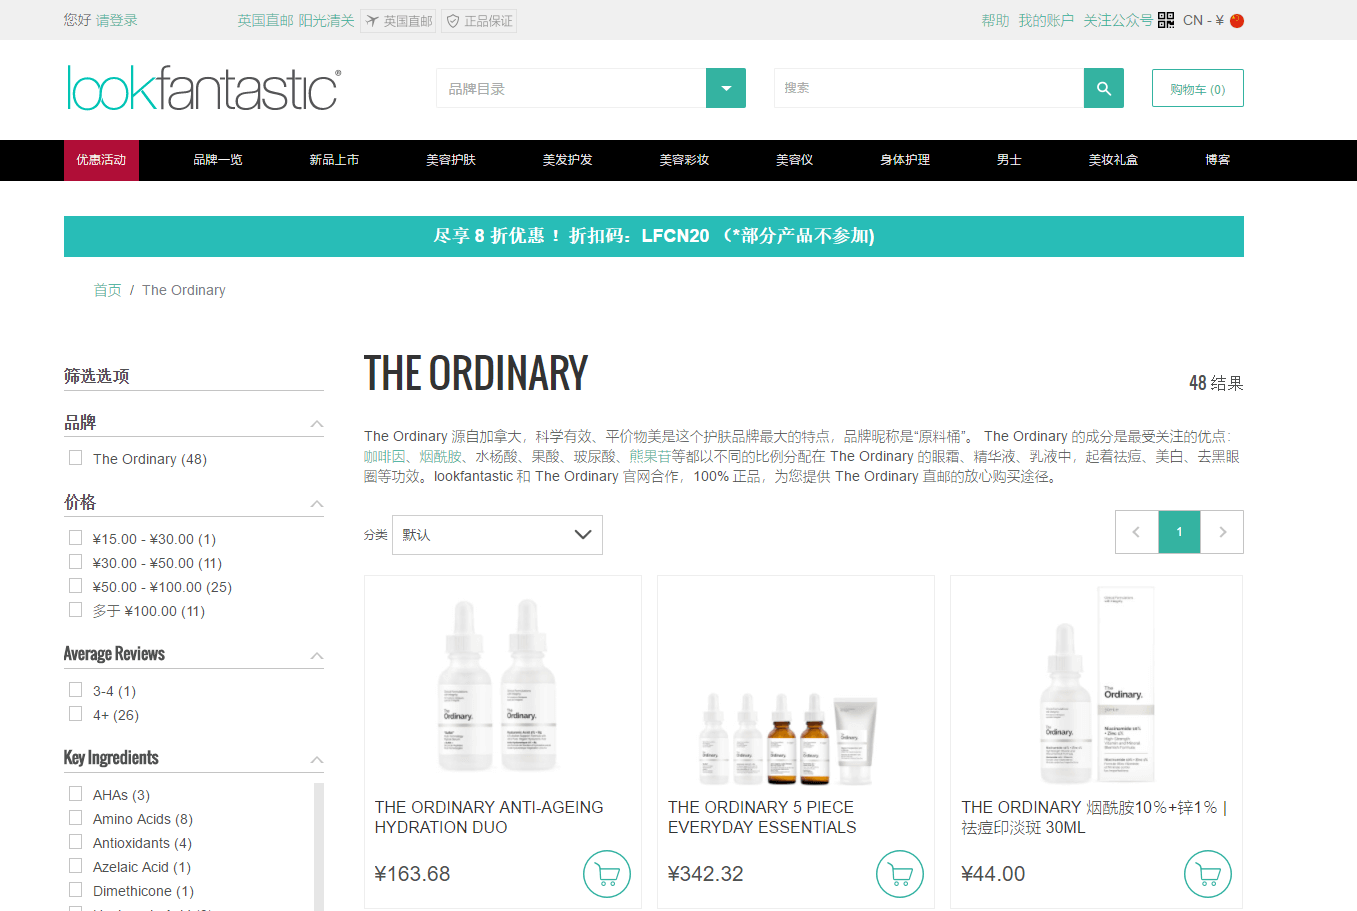This screenshot has height=911, width=1357.
Task: Click into the 搜索 search field
Action: point(929,88)
